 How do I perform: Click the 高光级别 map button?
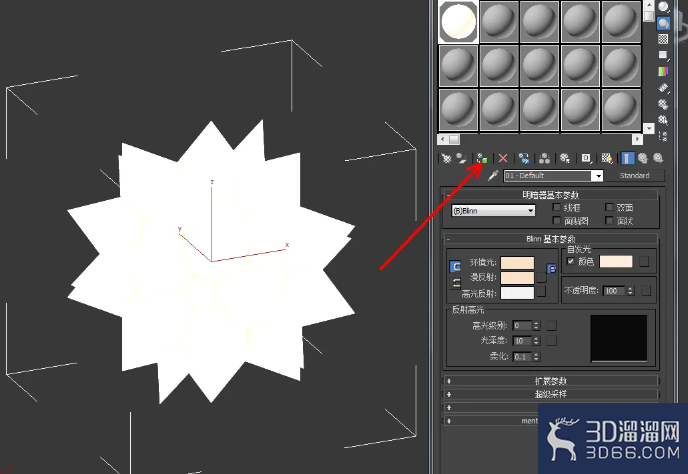[x=552, y=325]
